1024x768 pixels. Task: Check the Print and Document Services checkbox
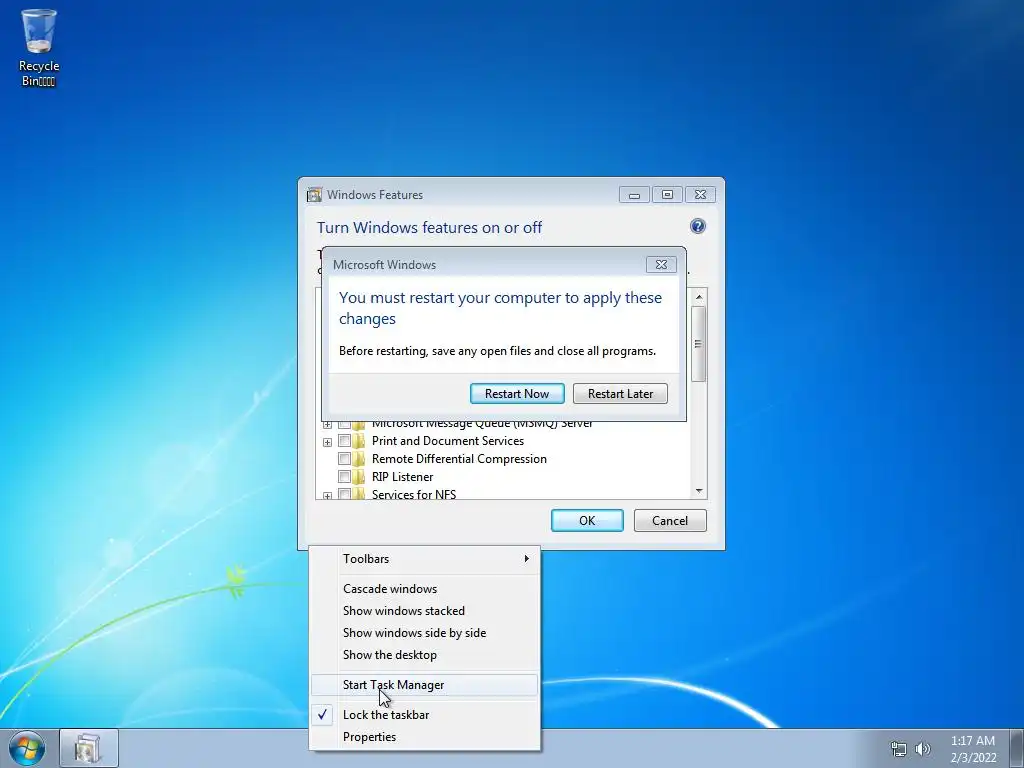pyautogui.click(x=344, y=441)
